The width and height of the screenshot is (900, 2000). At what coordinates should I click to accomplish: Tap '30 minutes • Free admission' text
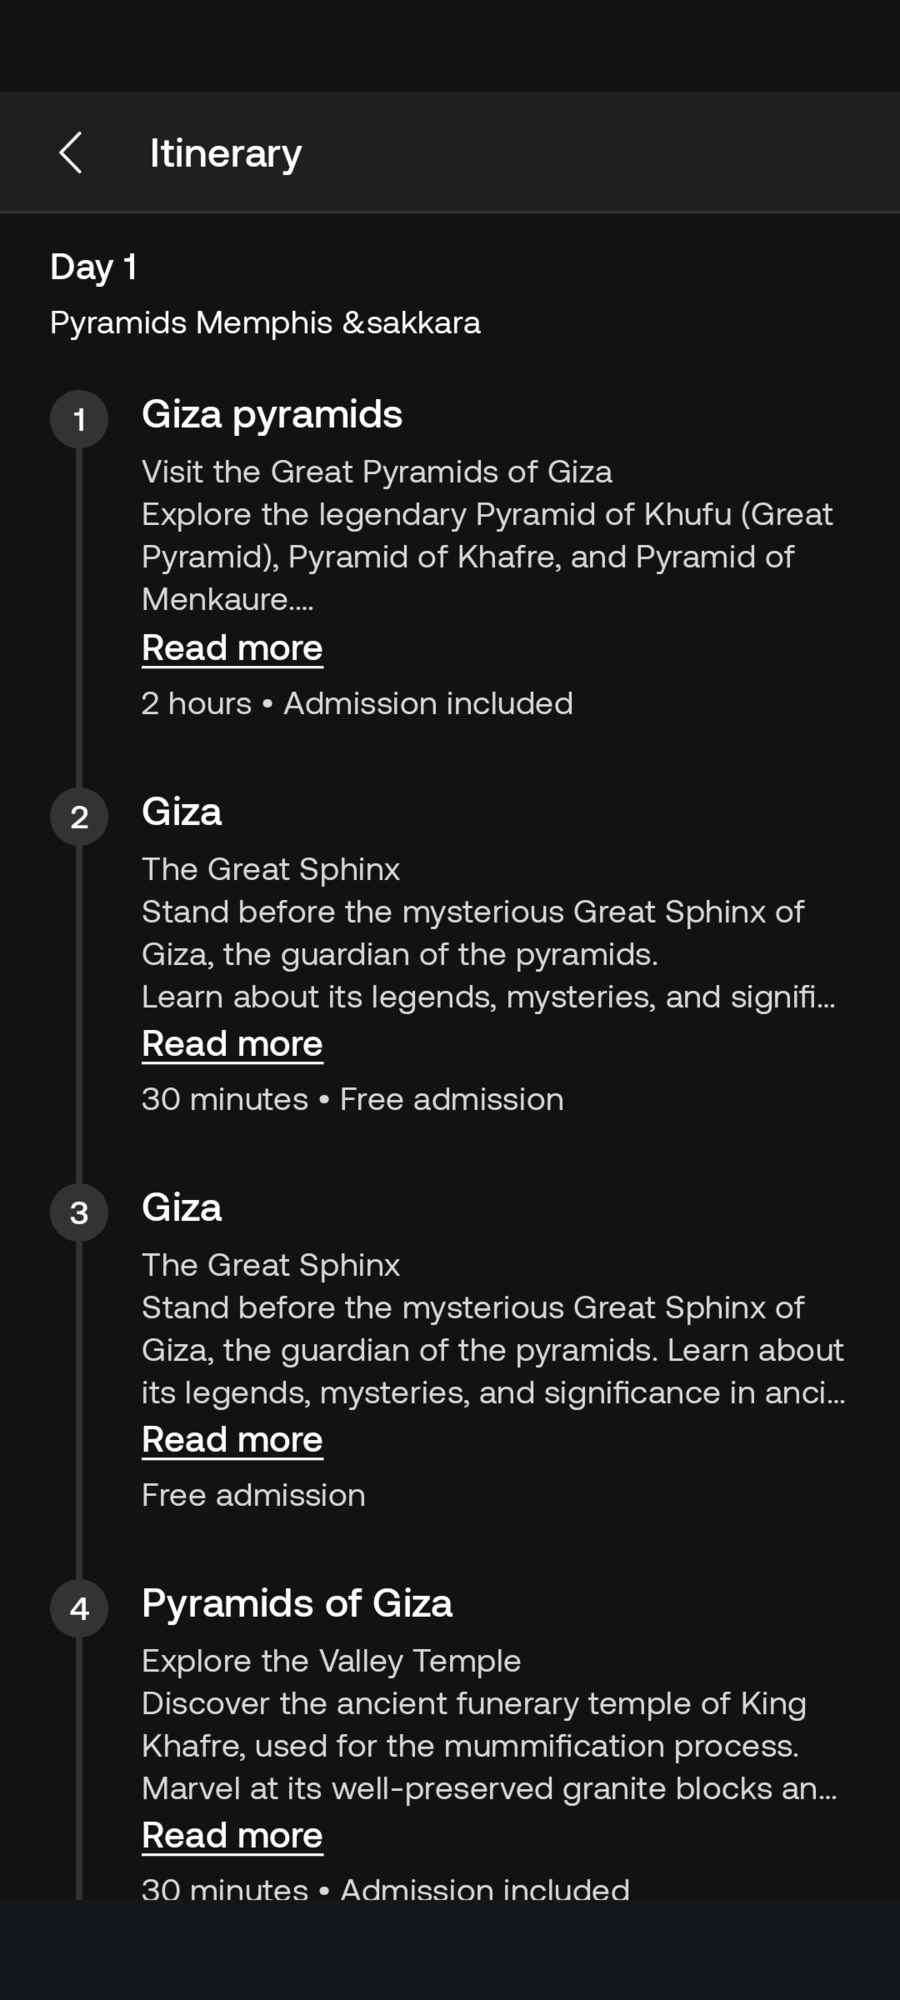352,1100
